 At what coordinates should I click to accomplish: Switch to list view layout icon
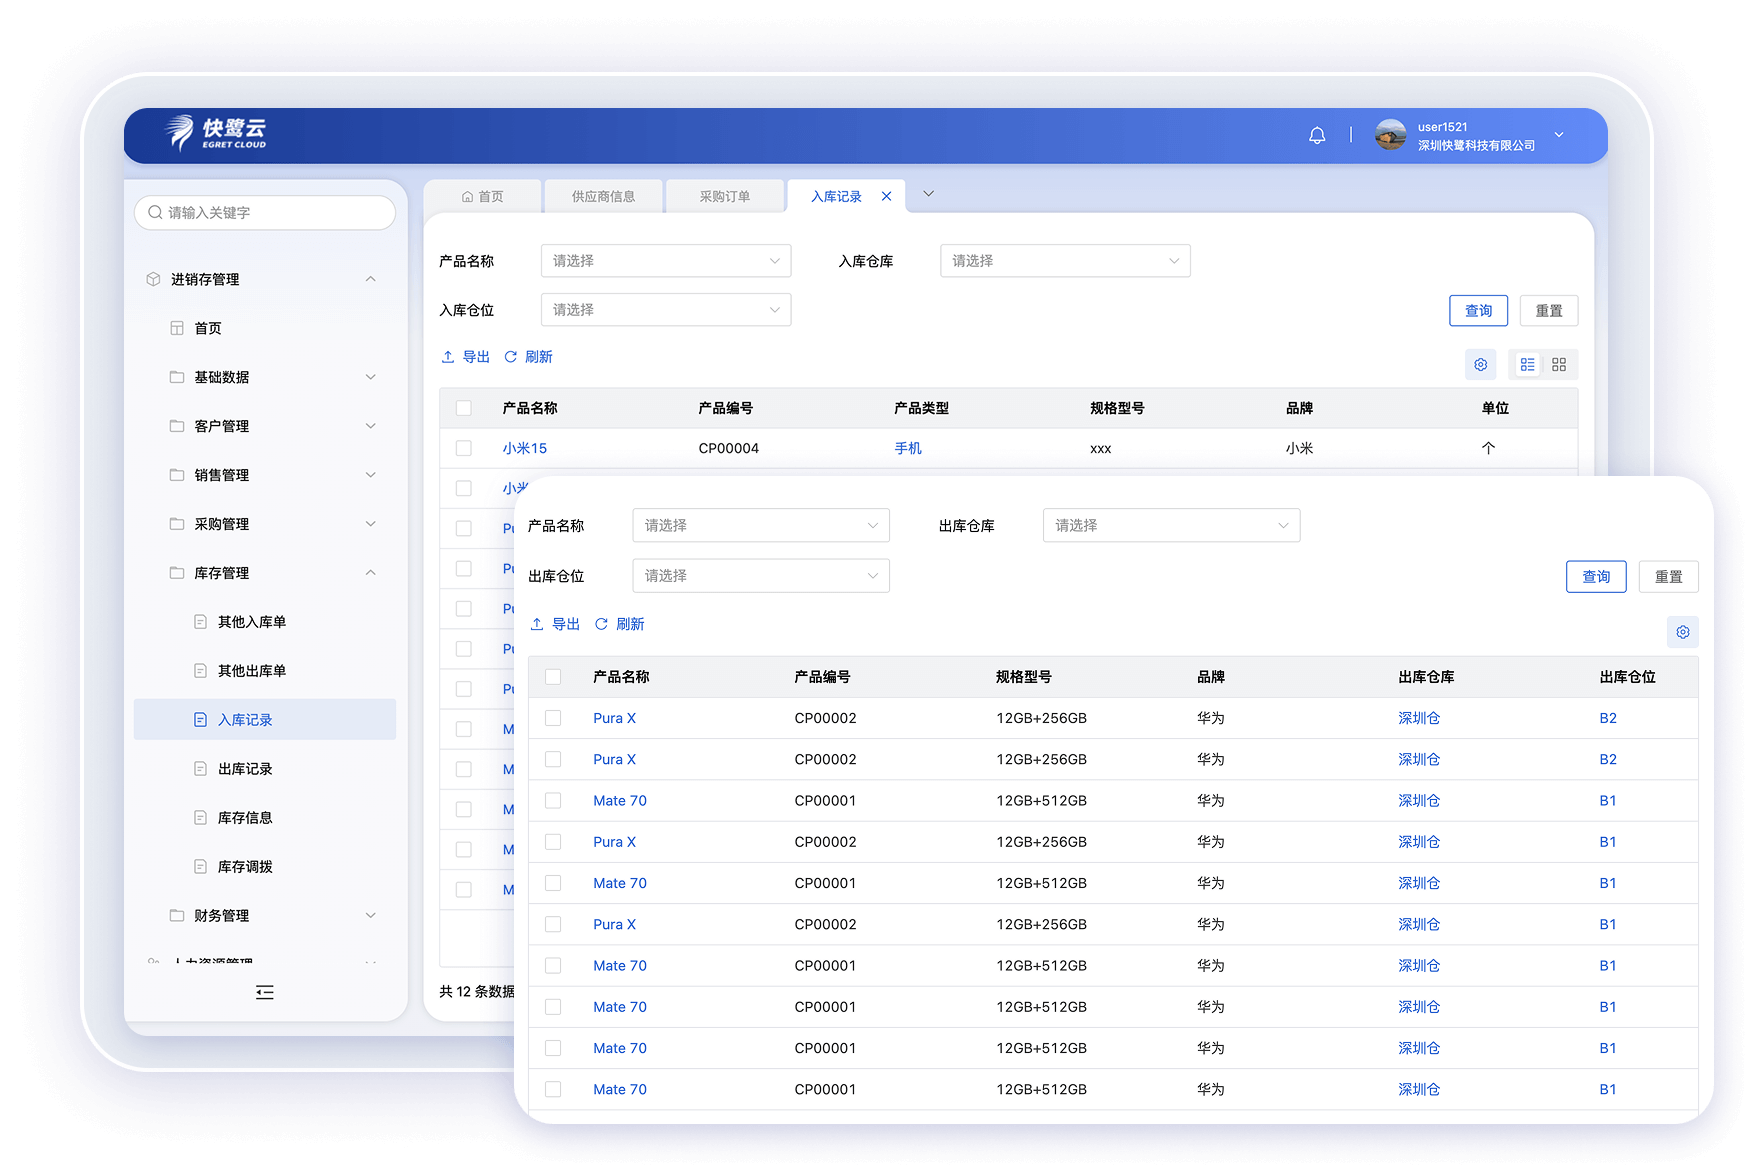pos(1527,365)
